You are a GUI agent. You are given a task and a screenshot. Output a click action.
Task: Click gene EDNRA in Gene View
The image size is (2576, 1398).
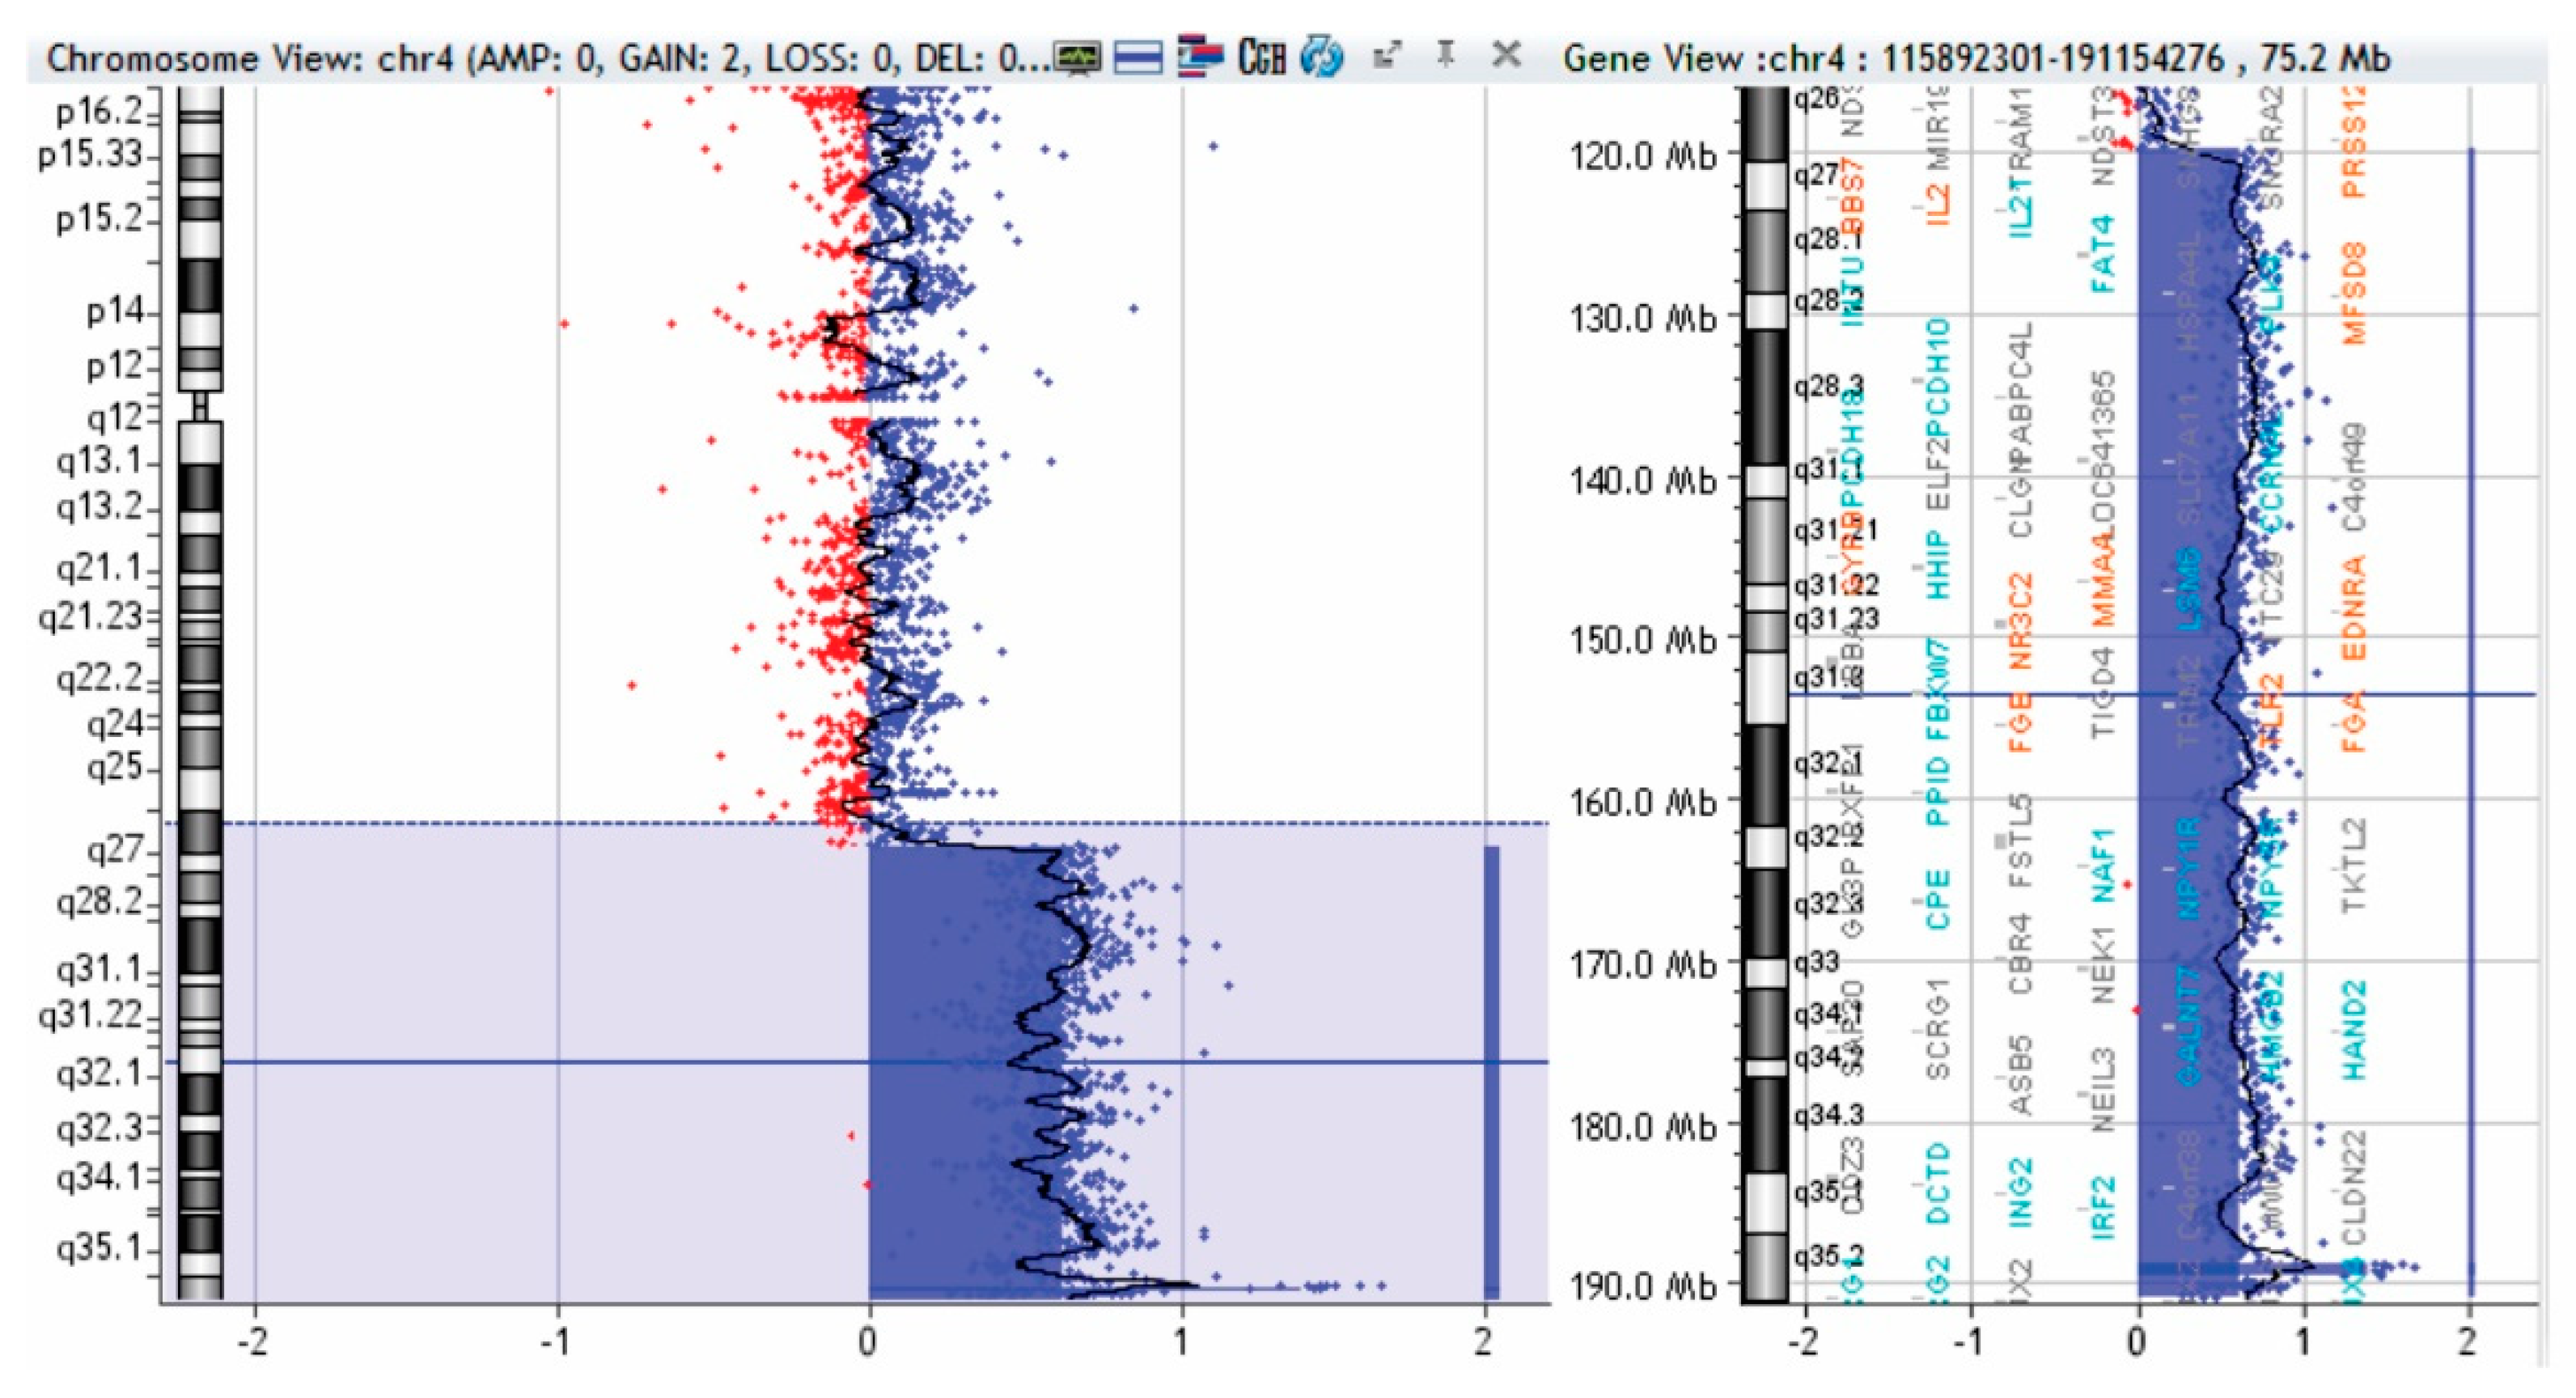point(2354,608)
